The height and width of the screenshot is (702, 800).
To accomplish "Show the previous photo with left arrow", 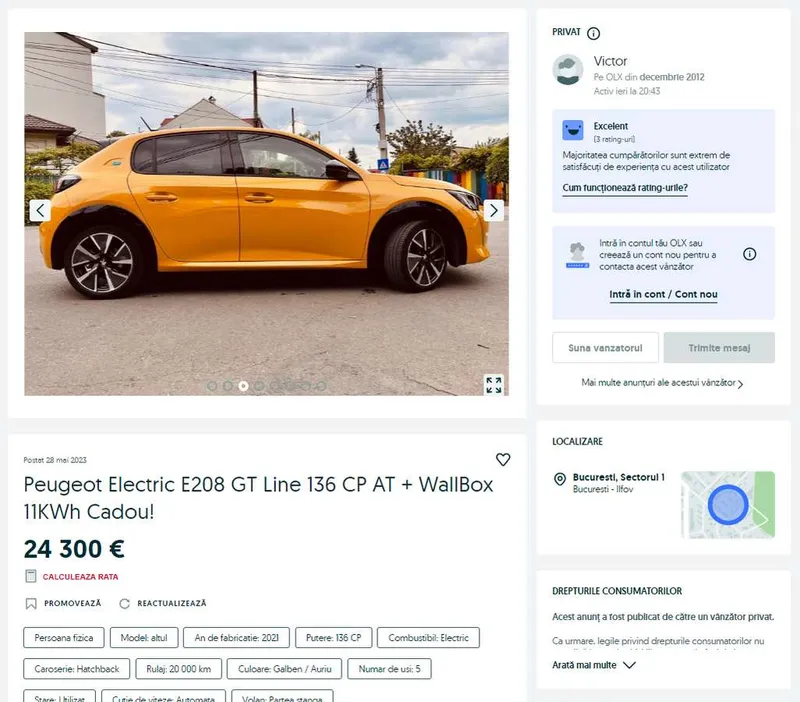I will coord(40,210).
